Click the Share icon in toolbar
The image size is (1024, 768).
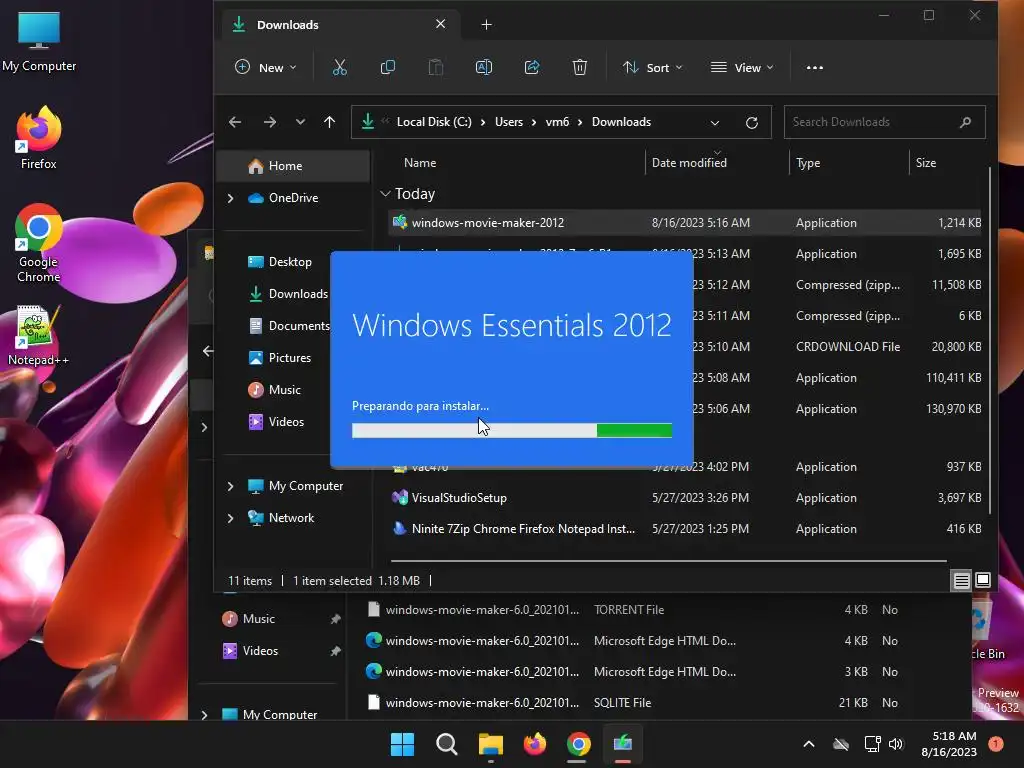532,67
